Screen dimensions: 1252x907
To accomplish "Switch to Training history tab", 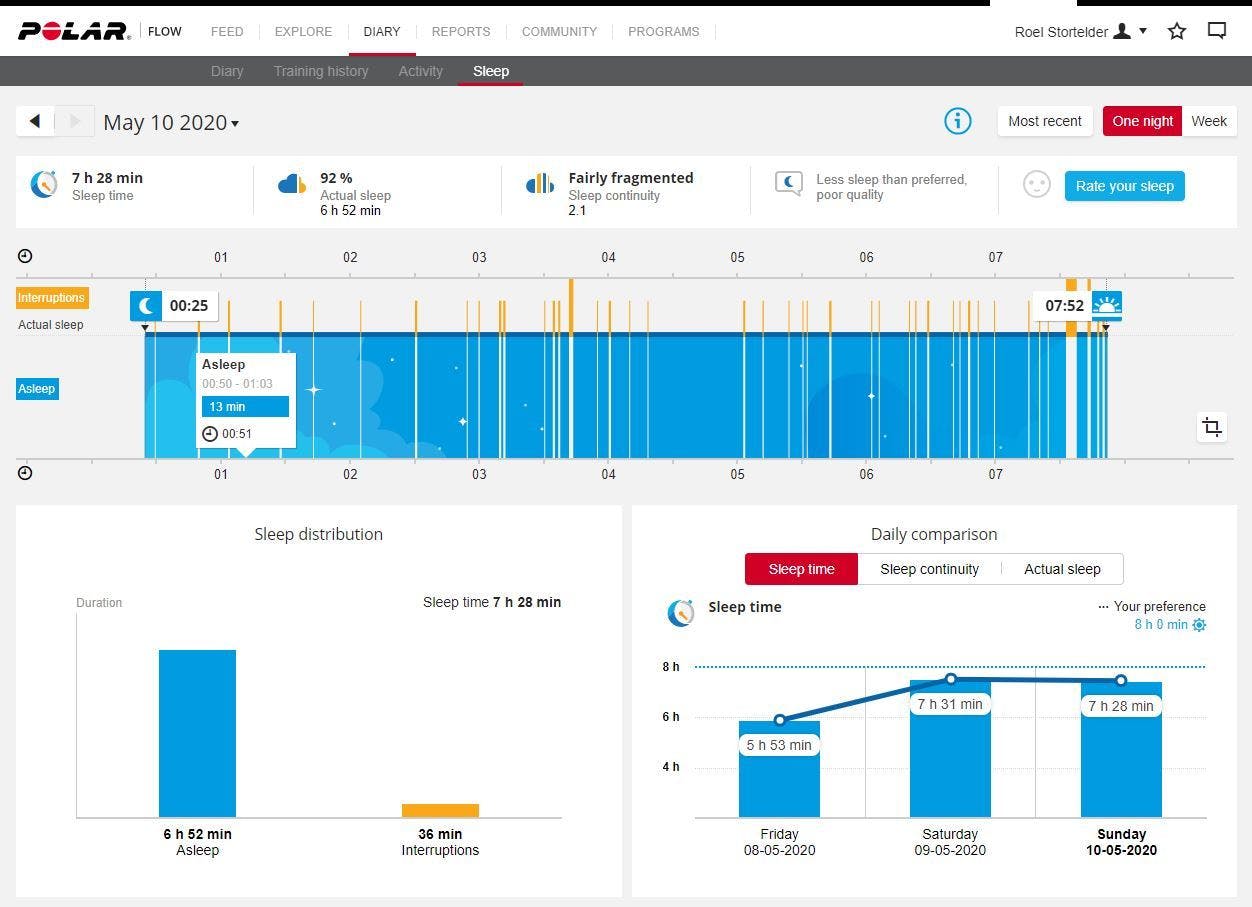I will coord(321,71).
